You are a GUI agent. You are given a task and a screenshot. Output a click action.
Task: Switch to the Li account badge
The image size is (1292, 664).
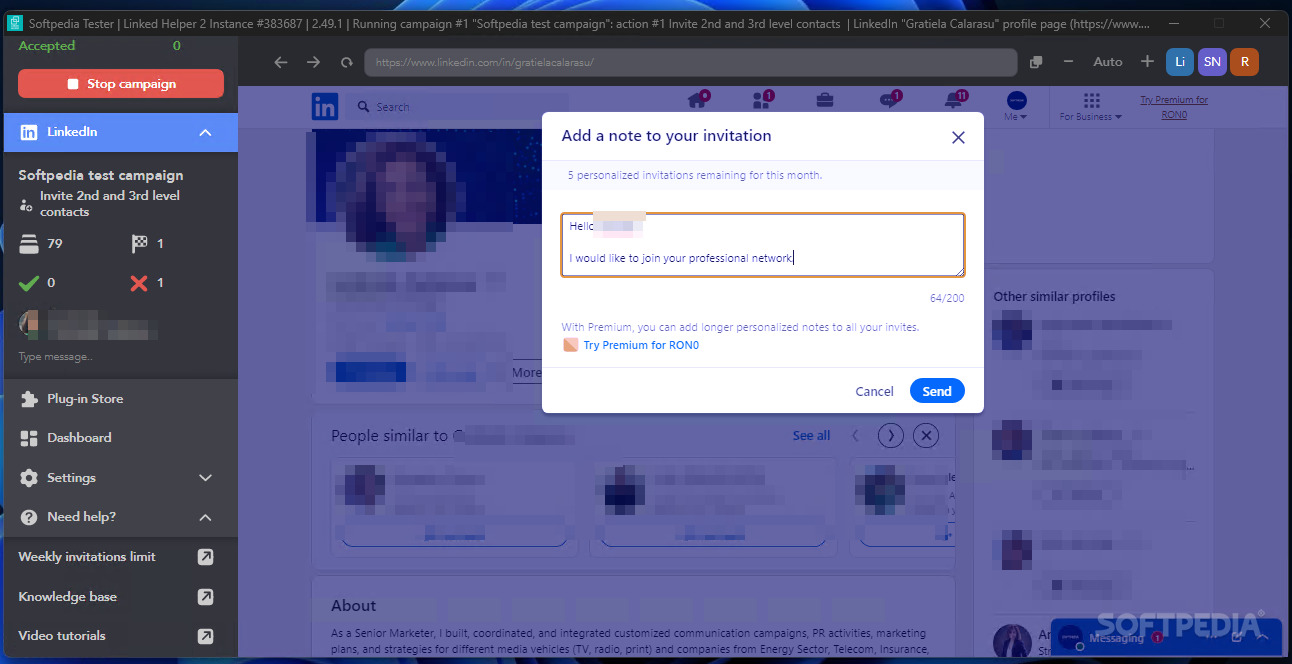click(1180, 62)
